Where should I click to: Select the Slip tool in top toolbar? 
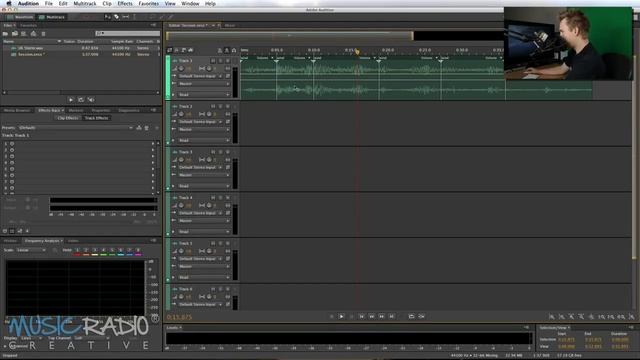[x=125, y=17]
